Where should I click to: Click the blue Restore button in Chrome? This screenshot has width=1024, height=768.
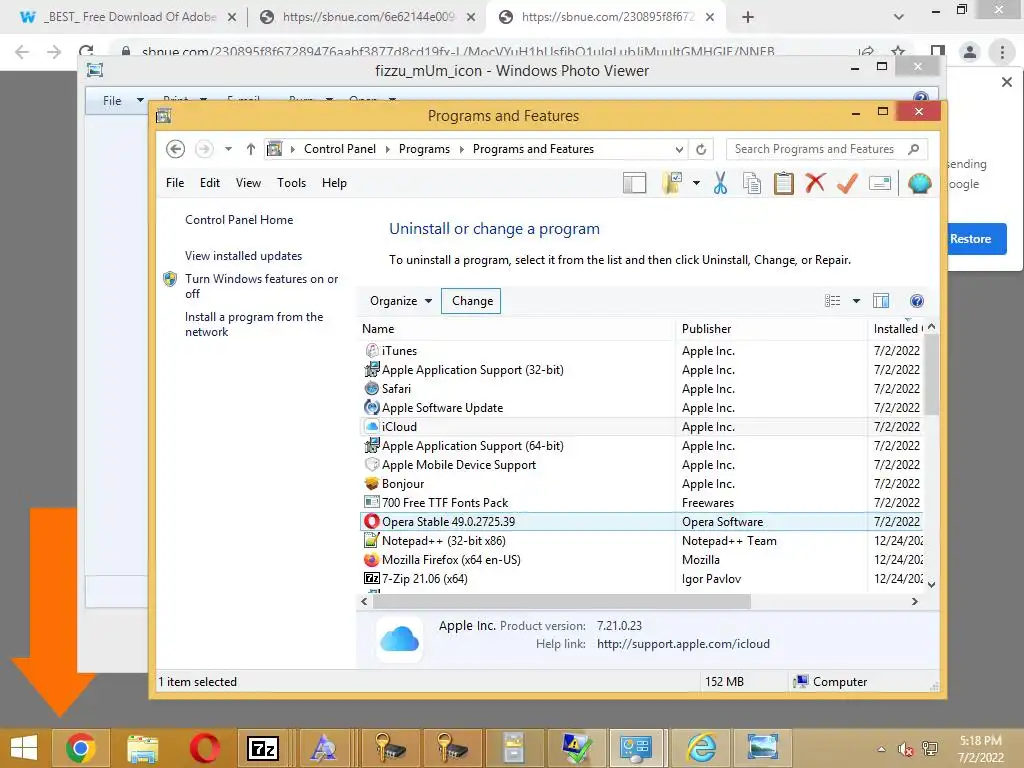coord(976,239)
